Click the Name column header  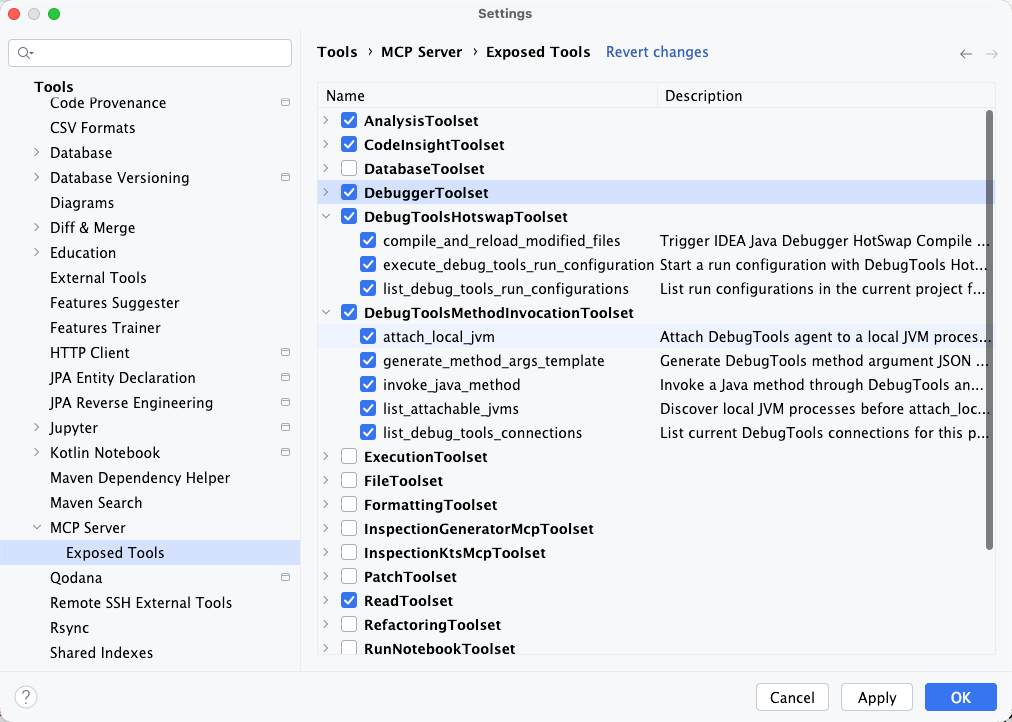click(x=487, y=95)
